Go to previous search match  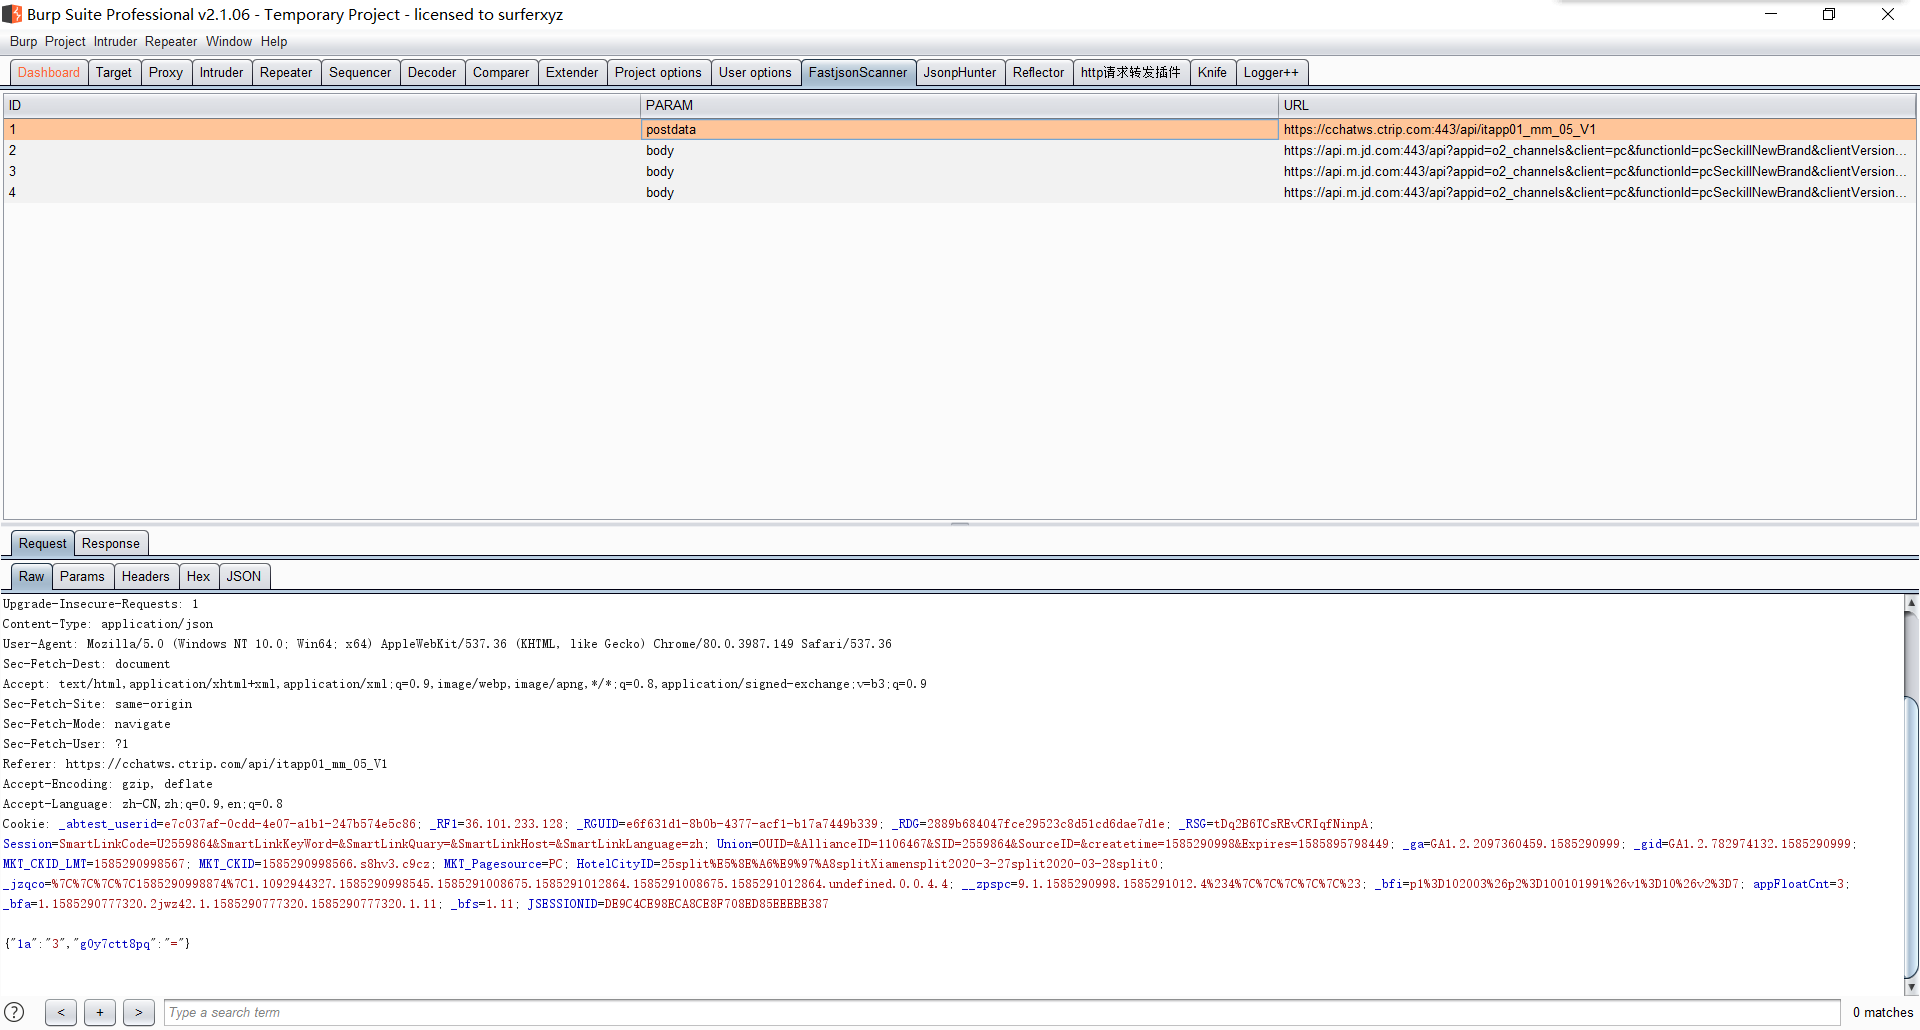click(61, 1012)
